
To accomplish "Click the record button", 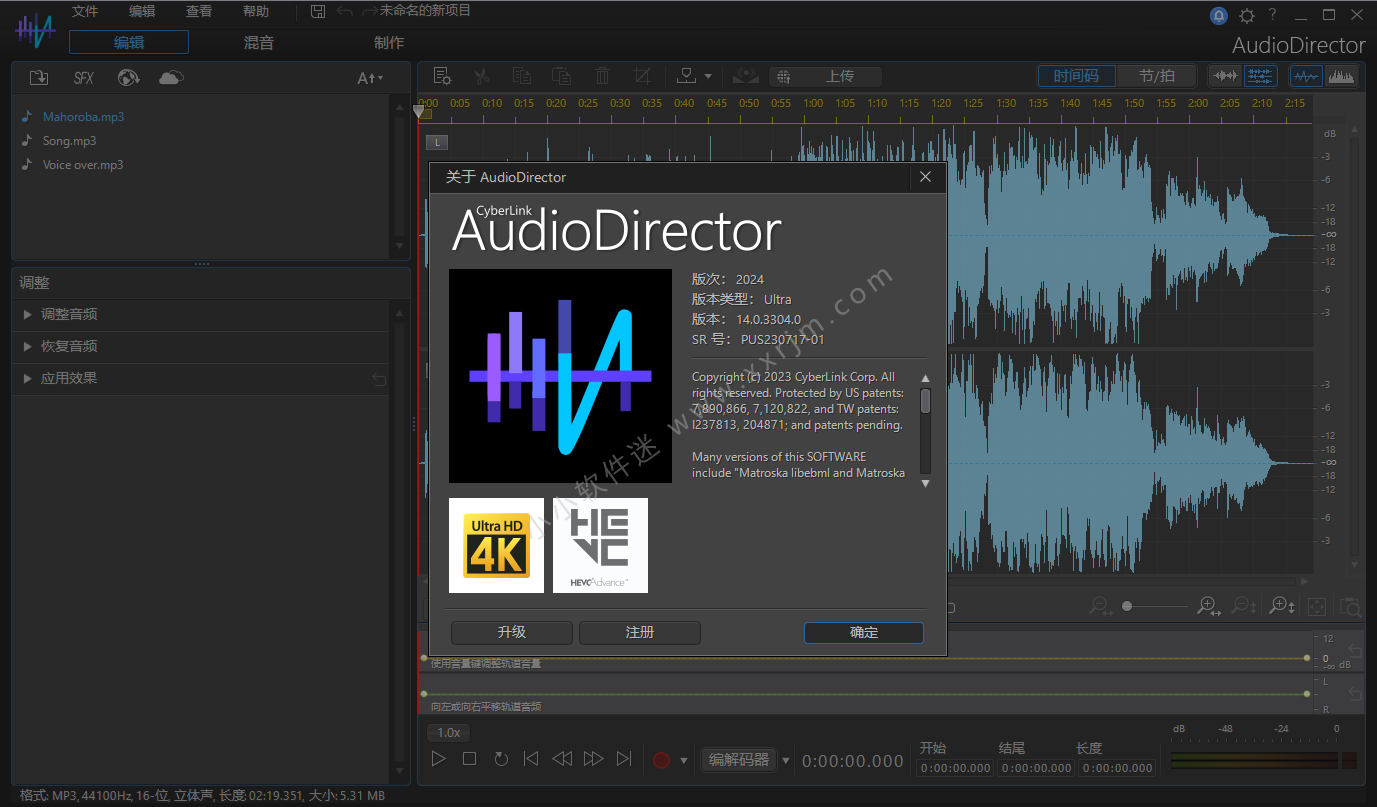I will tap(660, 760).
